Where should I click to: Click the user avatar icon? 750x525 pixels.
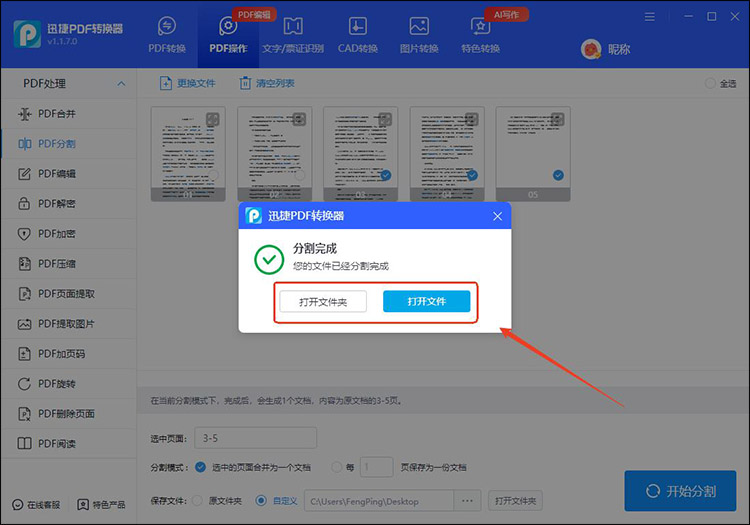pyautogui.click(x=591, y=49)
